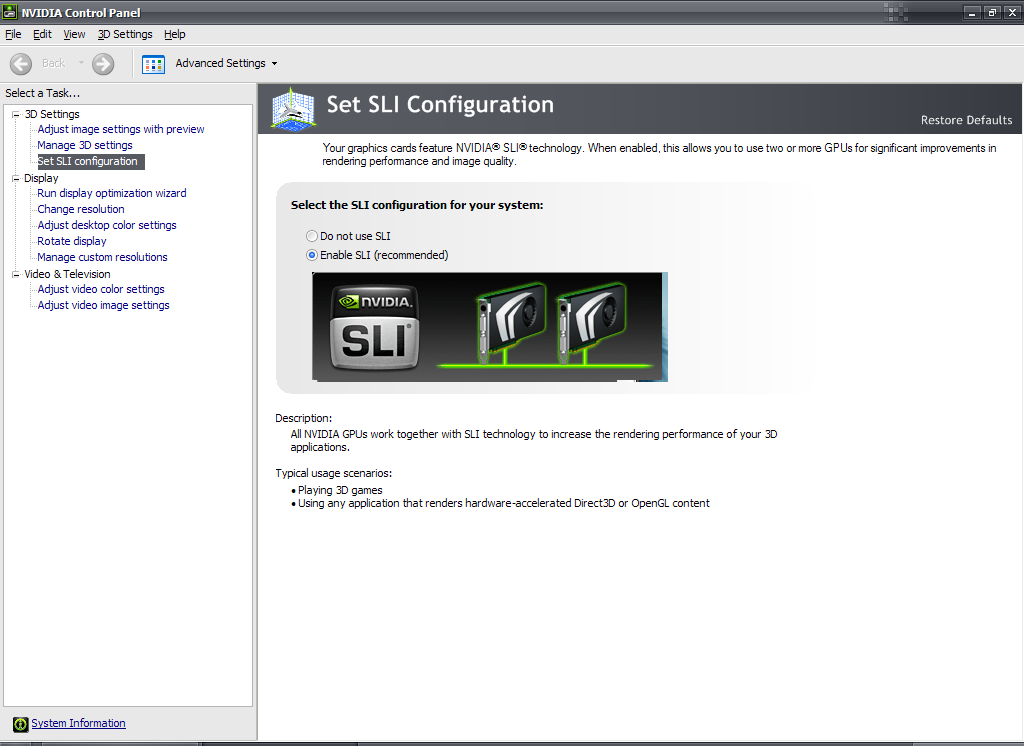Open the Advanced Settings dropdown arrow
The height and width of the screenshot is (746, 1024).
tap(274, 64)
